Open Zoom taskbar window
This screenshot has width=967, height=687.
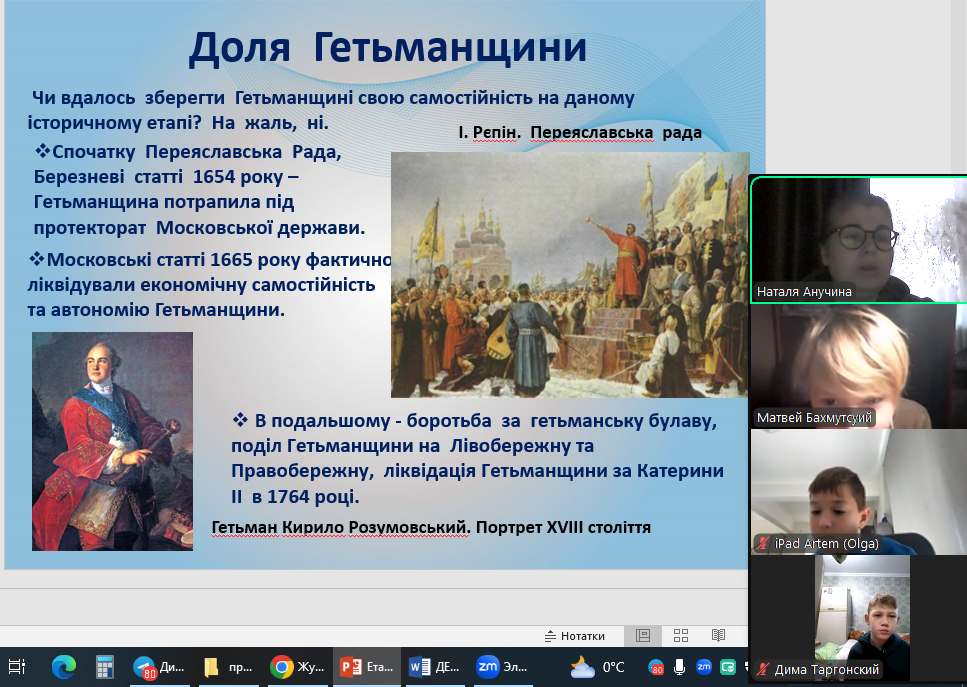click(x=503, y=667)
